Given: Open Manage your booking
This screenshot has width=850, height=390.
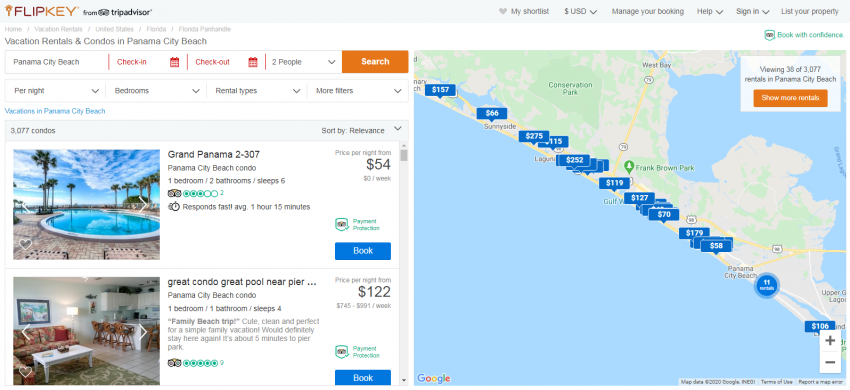Looking at the screenshot, I should pyautogui.click(x=647, y=11).
